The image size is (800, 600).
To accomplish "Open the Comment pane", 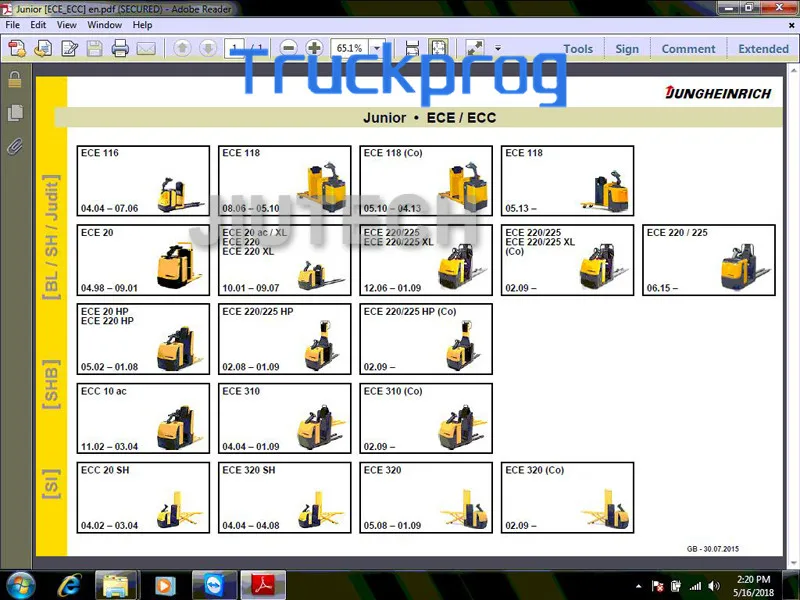I will click(688, 49).
